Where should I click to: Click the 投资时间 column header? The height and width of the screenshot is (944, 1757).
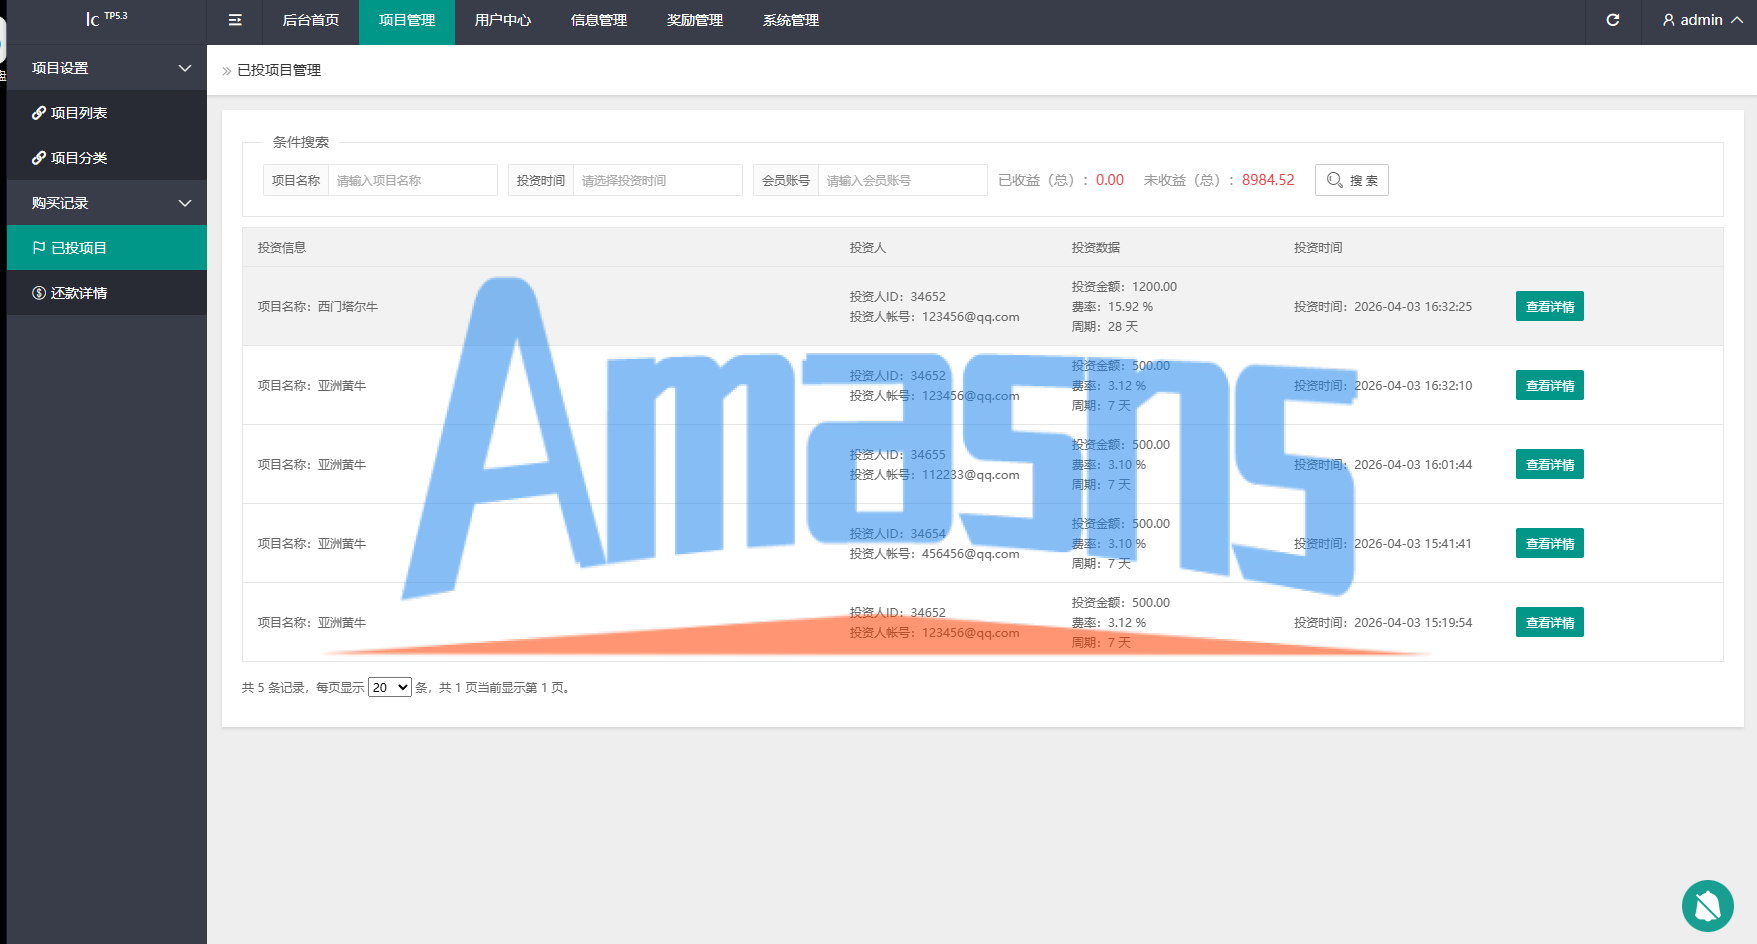point(1318,247)
